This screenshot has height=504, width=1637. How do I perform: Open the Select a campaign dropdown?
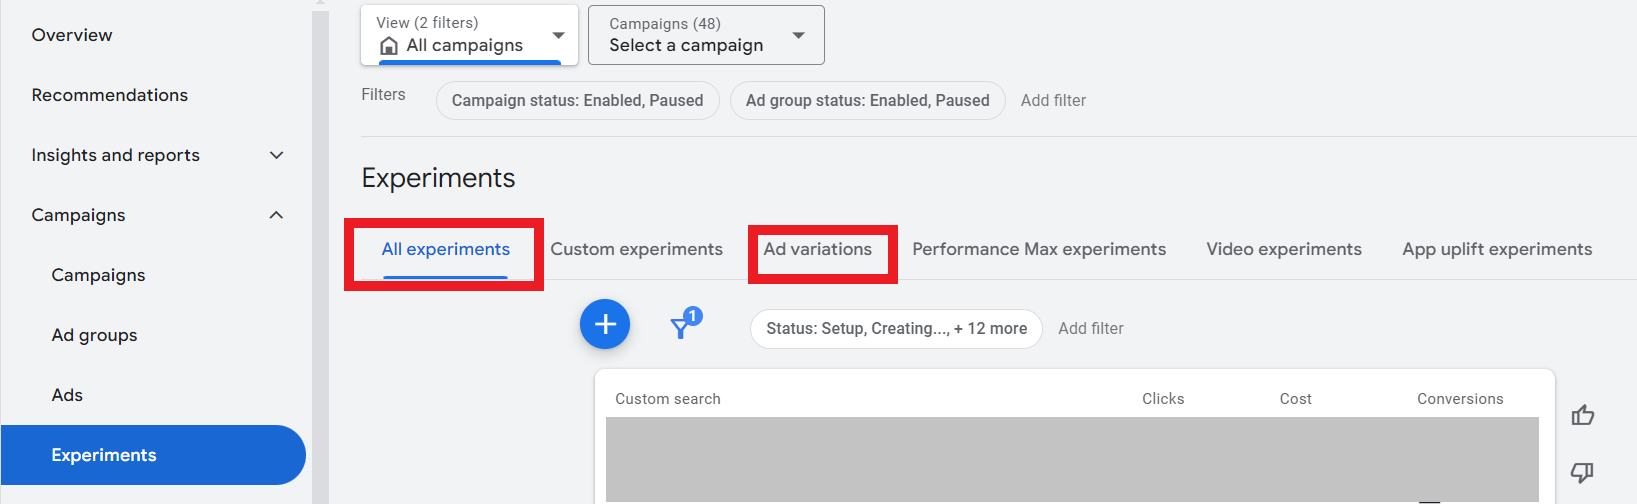pyautogui.click(x=706, y=35)
